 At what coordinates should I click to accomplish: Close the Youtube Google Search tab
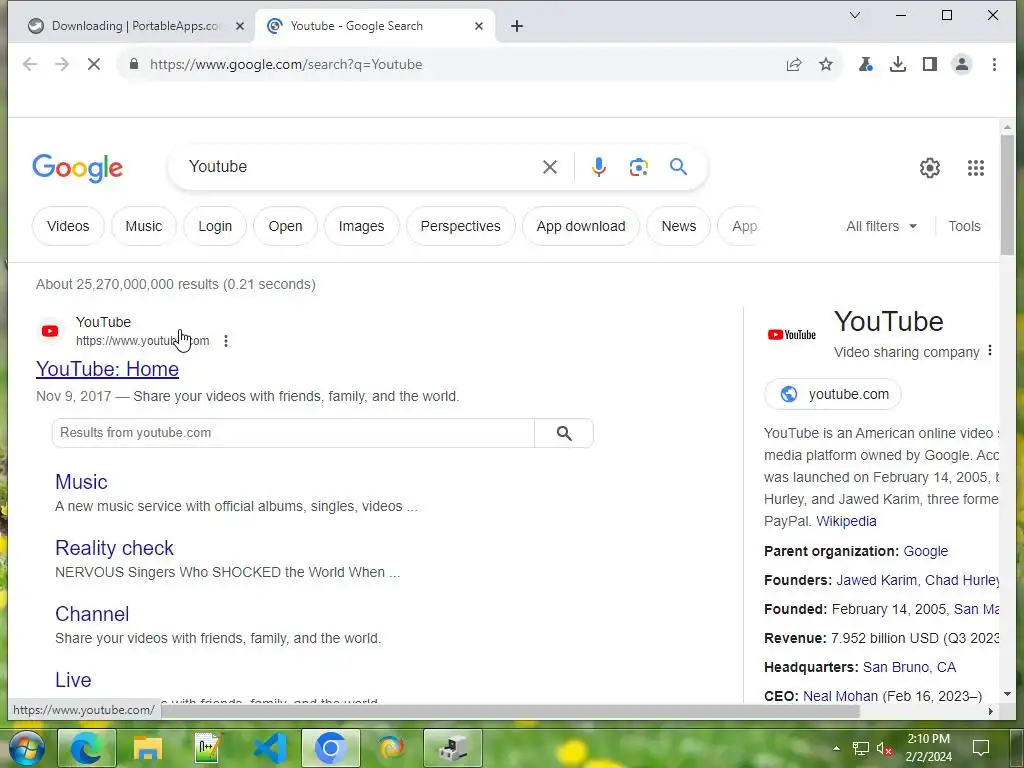click(x=479, y=26)
